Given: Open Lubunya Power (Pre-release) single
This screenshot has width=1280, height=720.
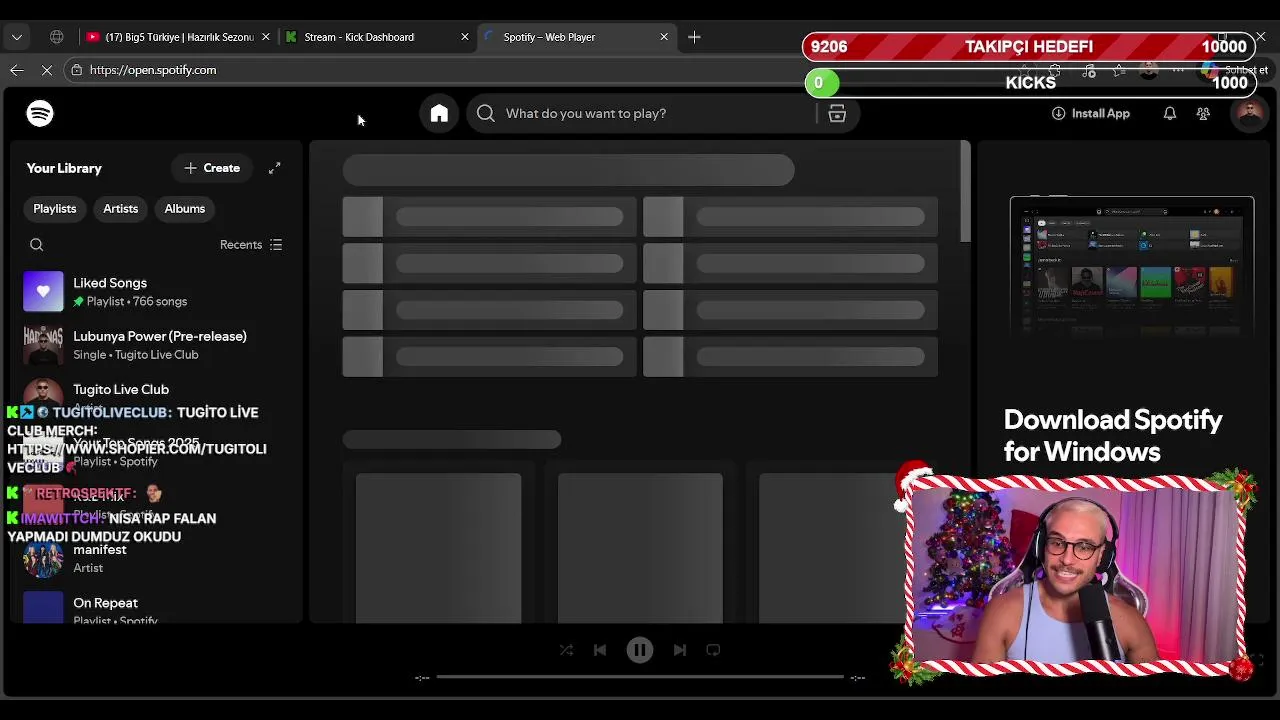Looking at the screenshot, I should tap(155, 345).
